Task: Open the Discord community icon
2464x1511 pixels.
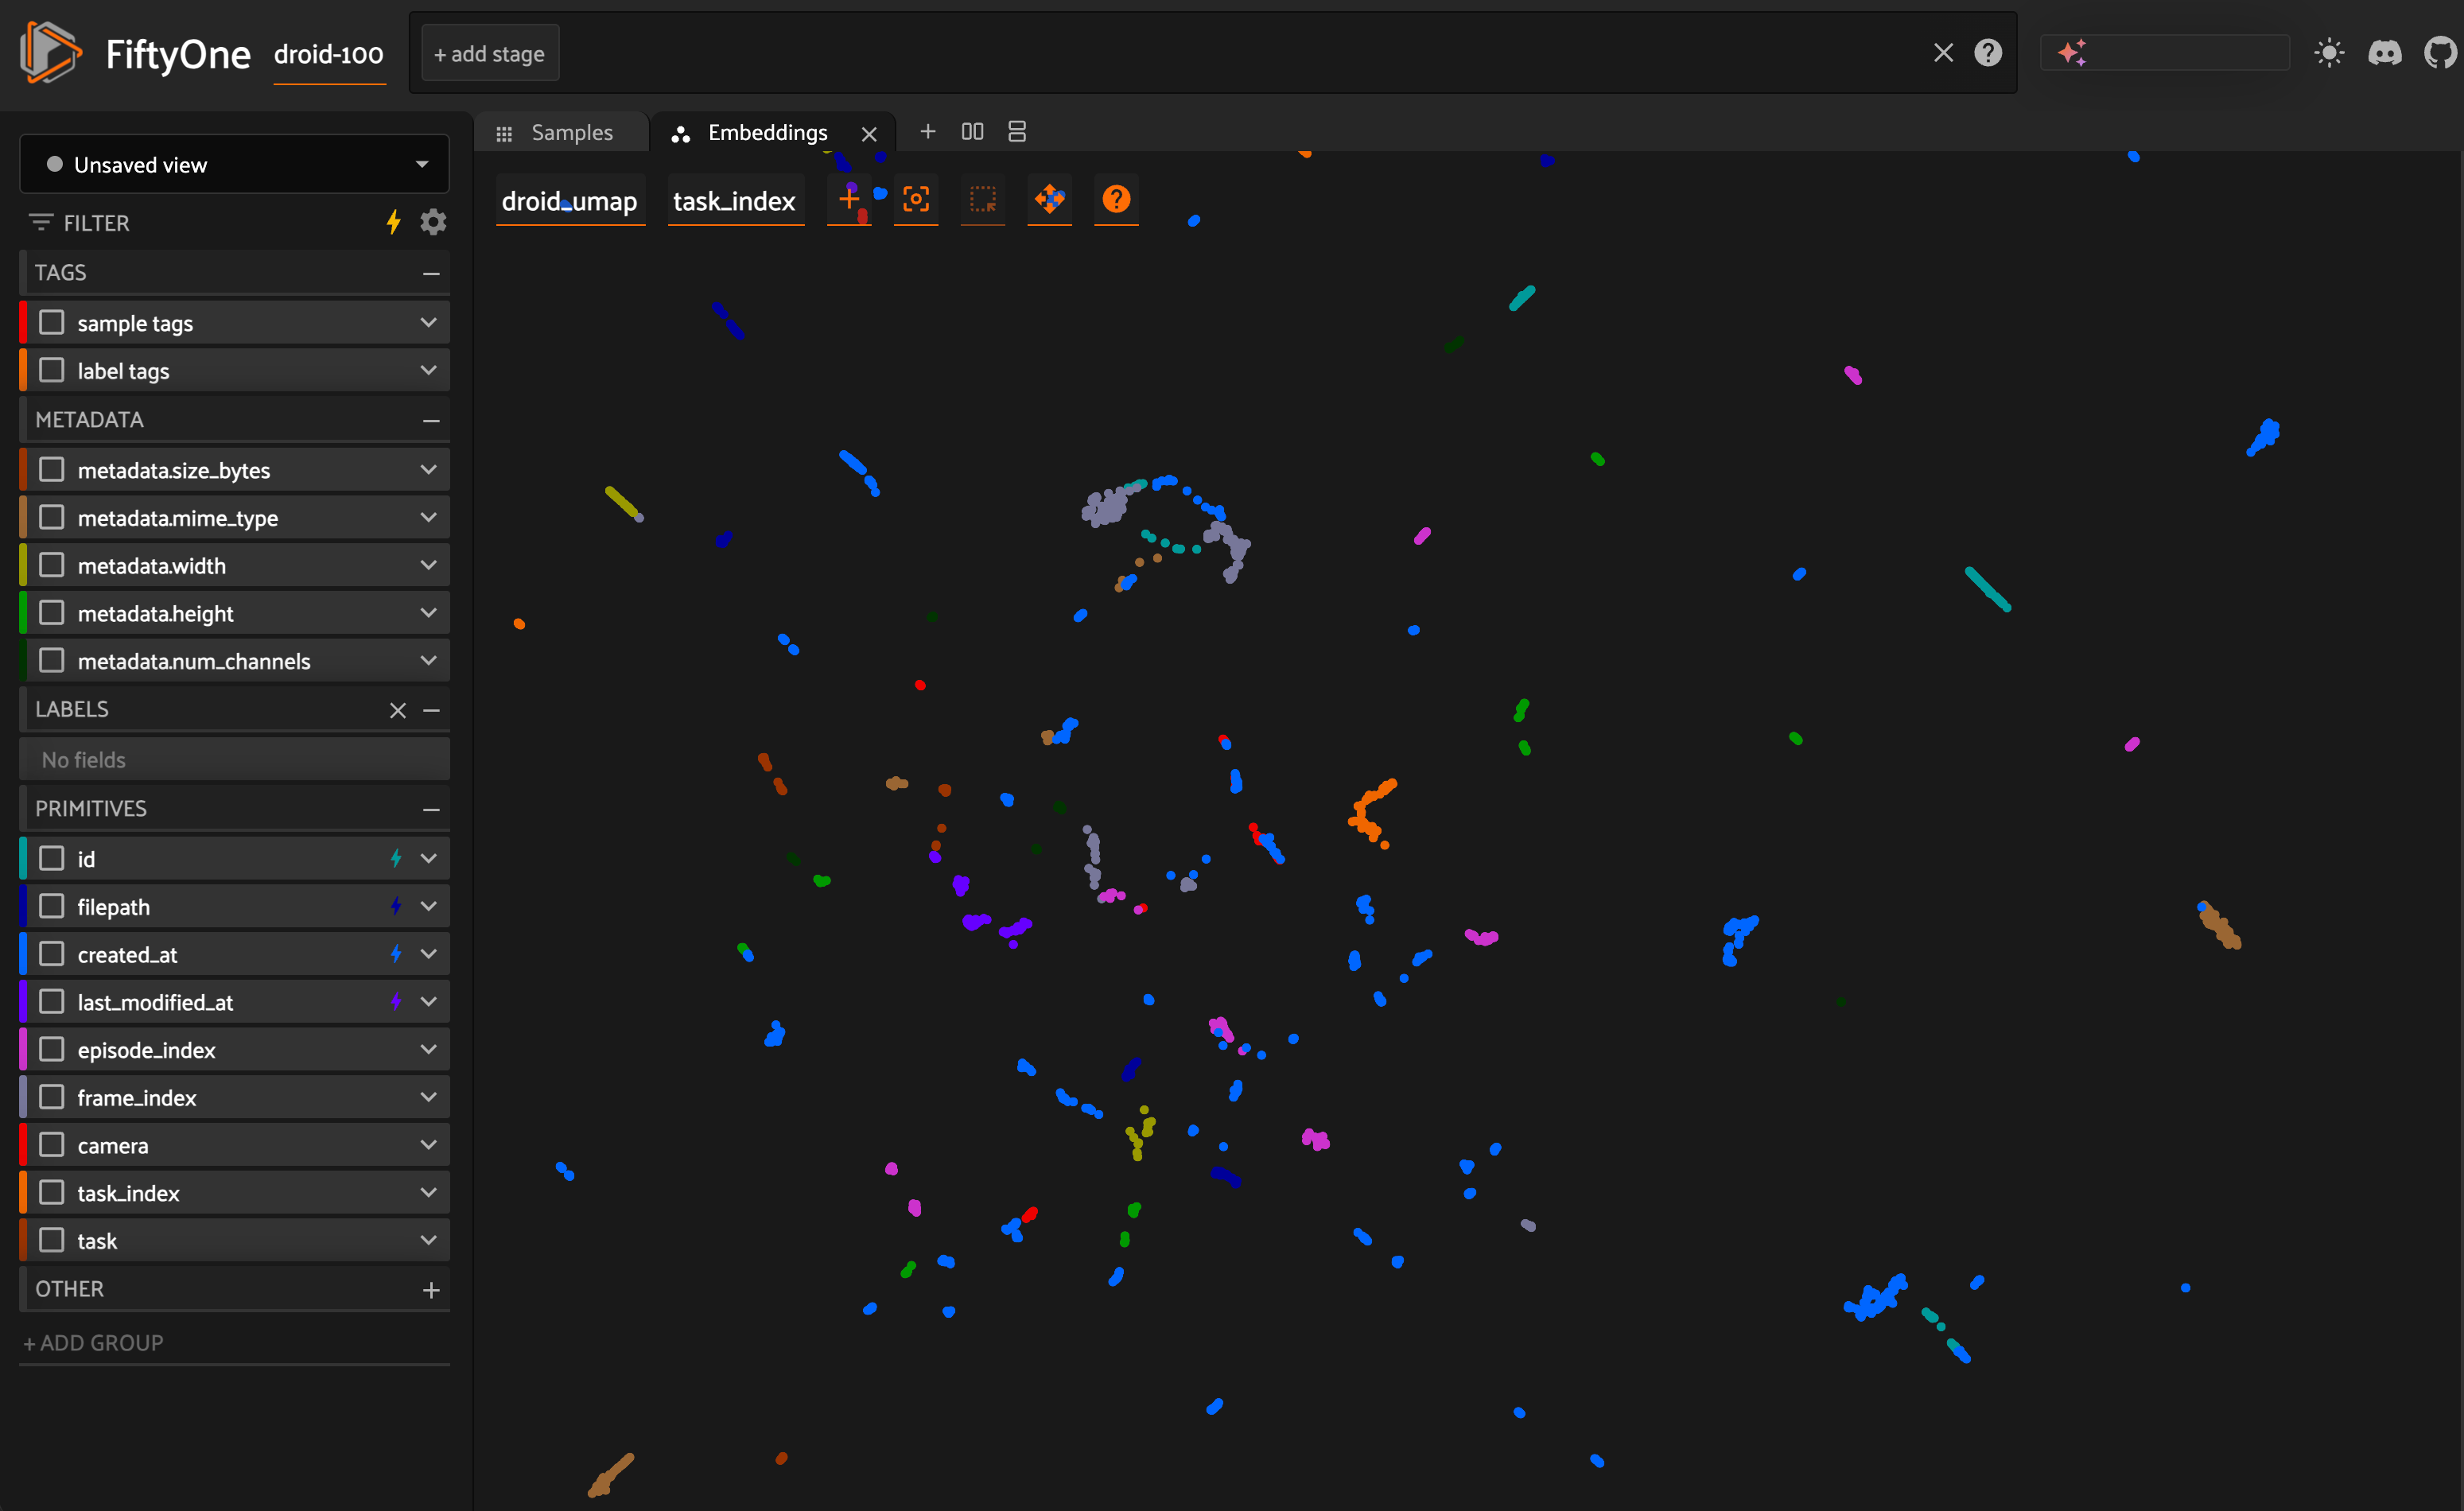Action: coord(2385,53)
